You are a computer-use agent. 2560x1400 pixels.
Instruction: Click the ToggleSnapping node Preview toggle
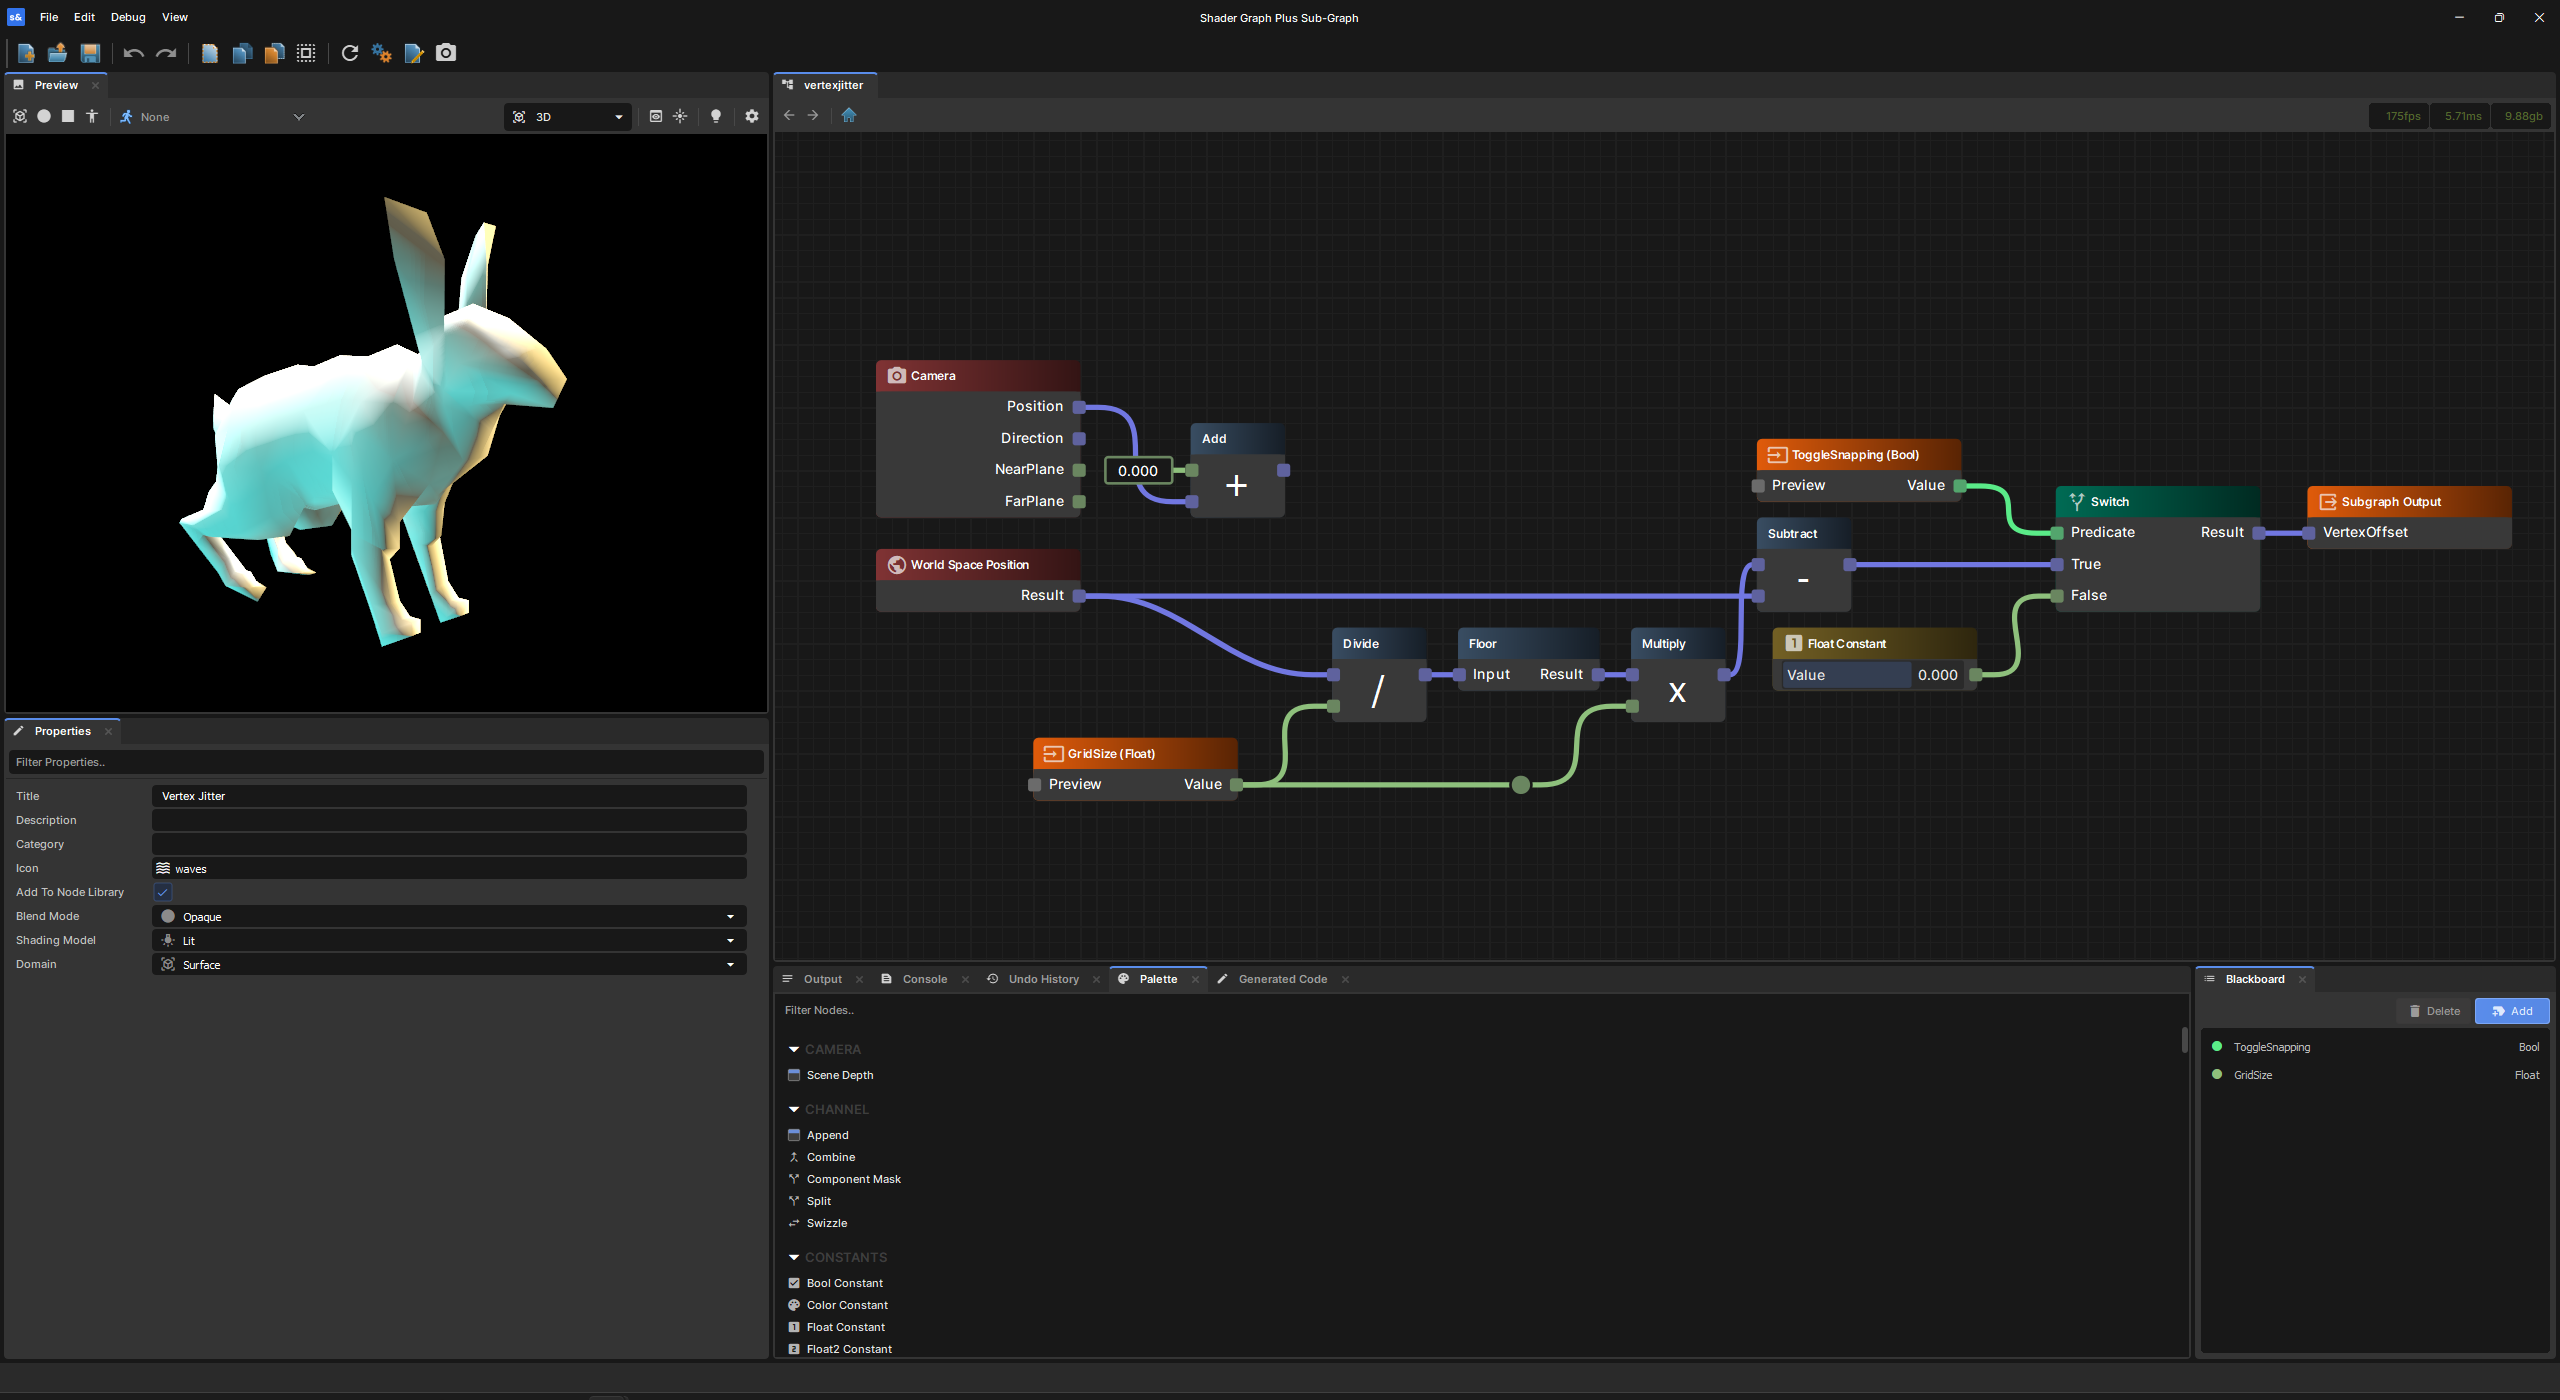tap(1758, 486)
